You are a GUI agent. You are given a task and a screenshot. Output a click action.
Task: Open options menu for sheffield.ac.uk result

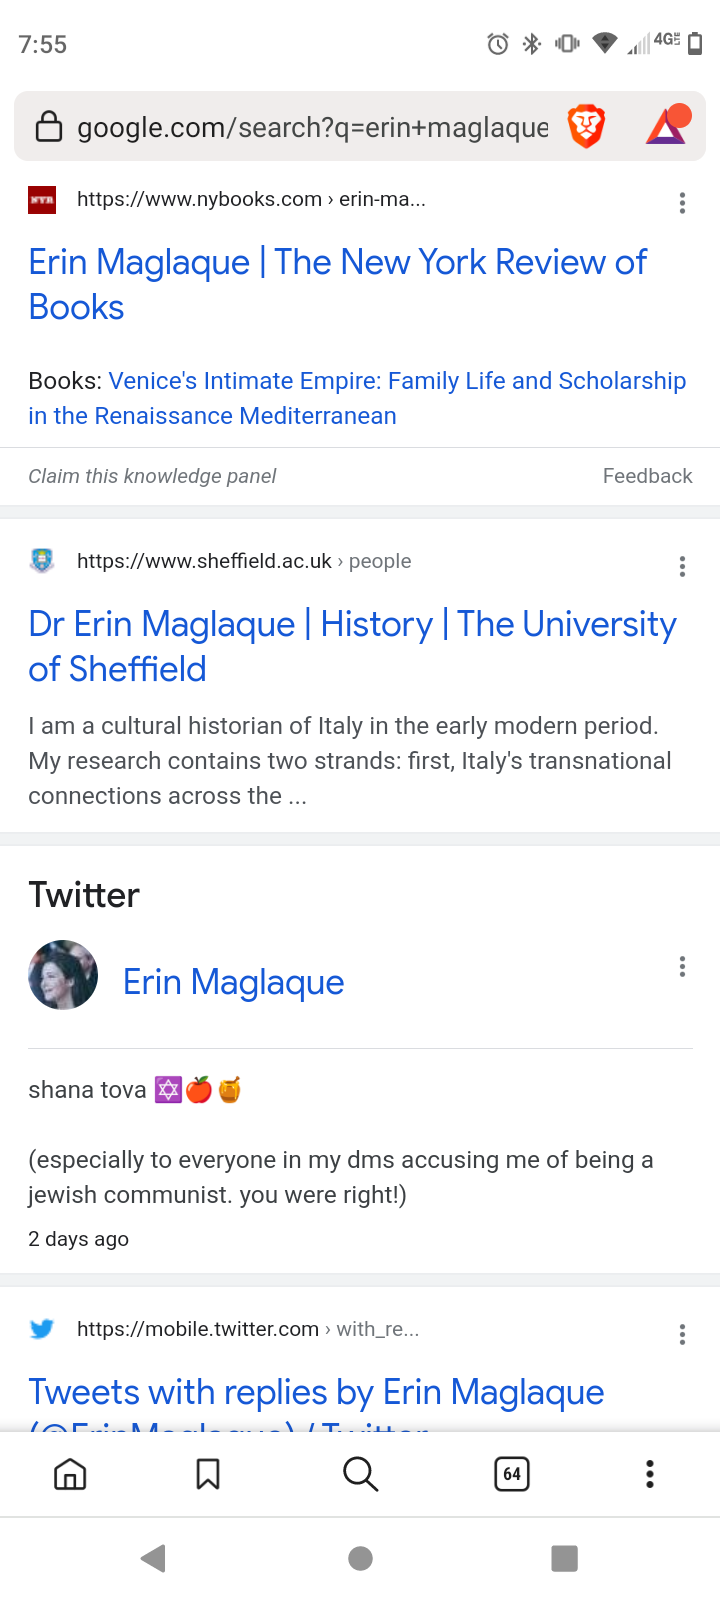tap(682, 567)
